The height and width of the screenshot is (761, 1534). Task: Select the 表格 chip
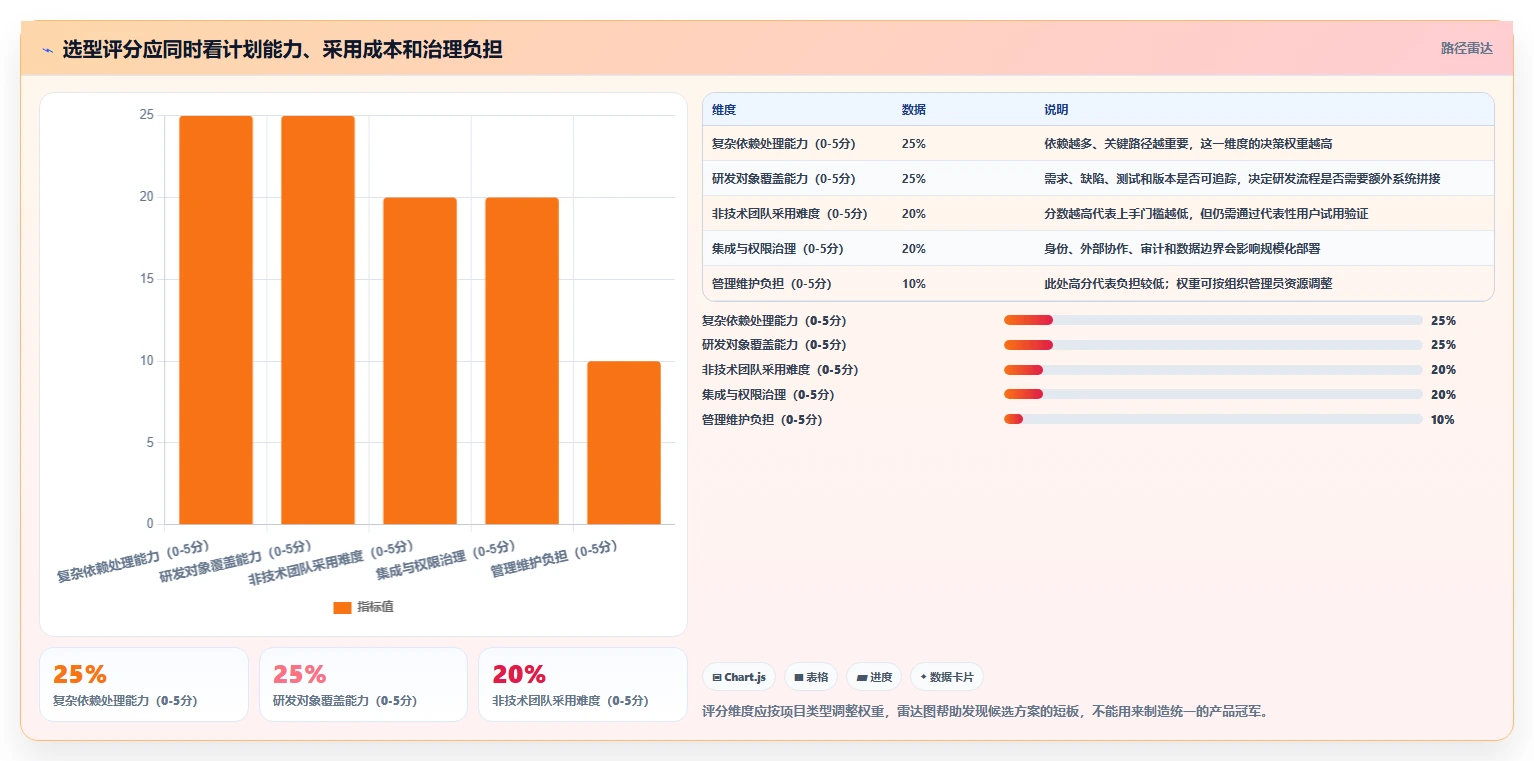point(811,677)
